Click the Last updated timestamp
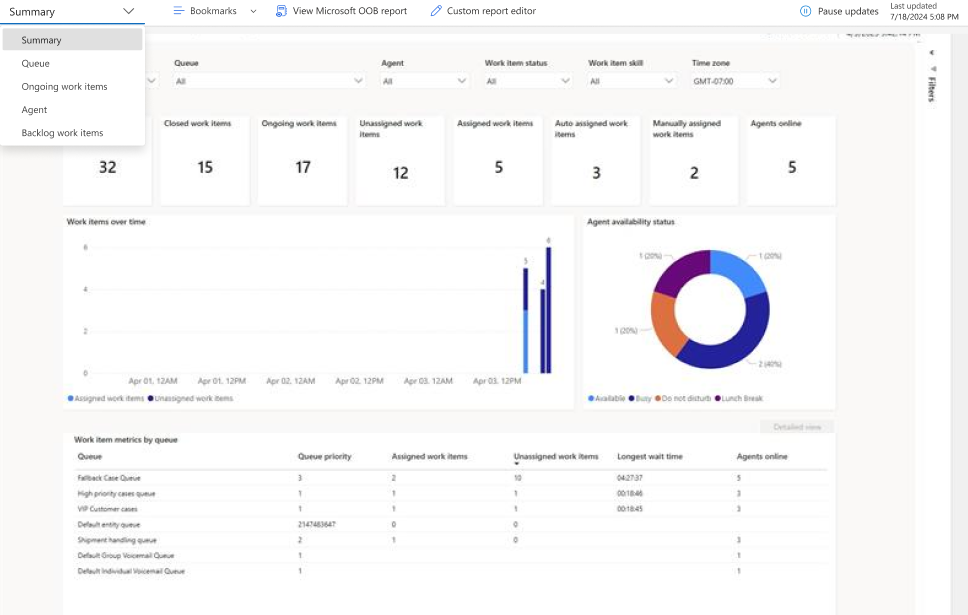Viewport: 968px width, 615px height. click(x=924, y=17)
